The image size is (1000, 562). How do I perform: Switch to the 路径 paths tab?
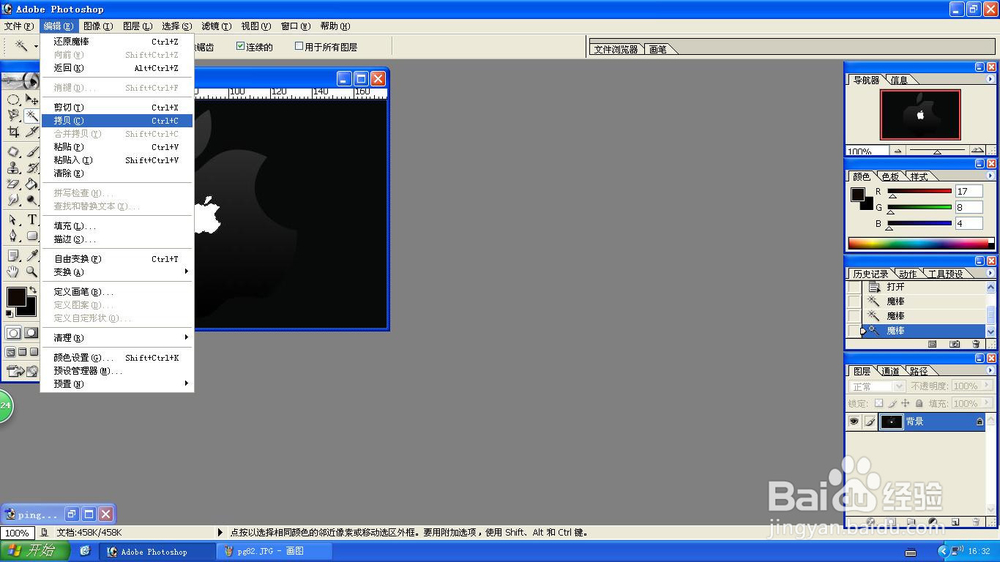click(919, 371)
